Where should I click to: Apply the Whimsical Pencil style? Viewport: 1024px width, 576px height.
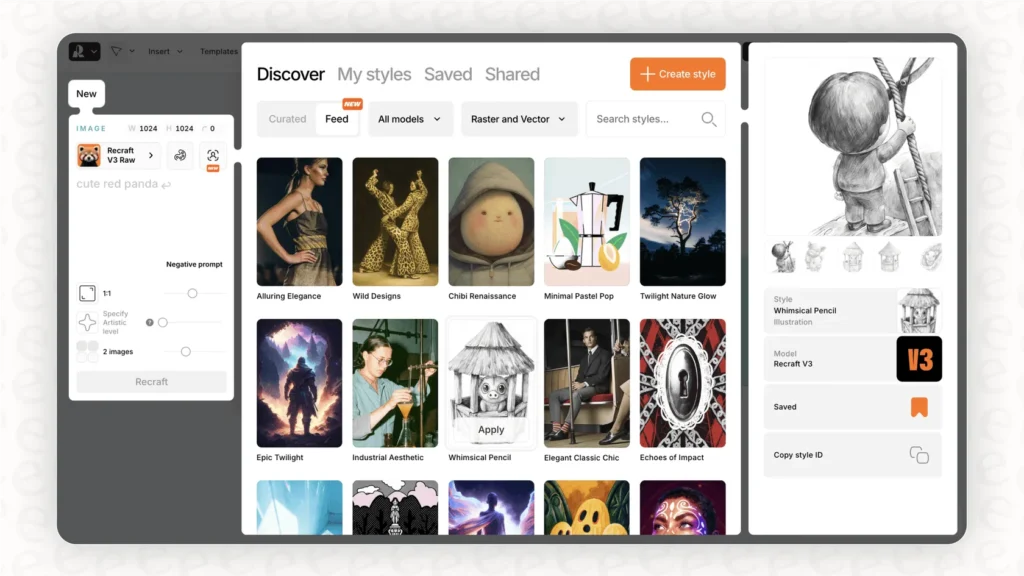(491, 430)
